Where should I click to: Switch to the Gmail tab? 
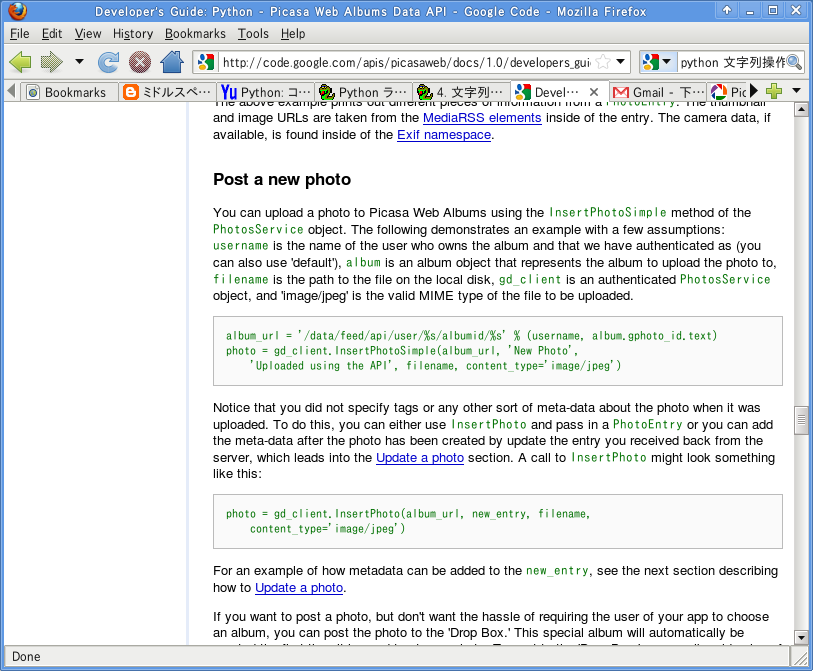(657, 92)
